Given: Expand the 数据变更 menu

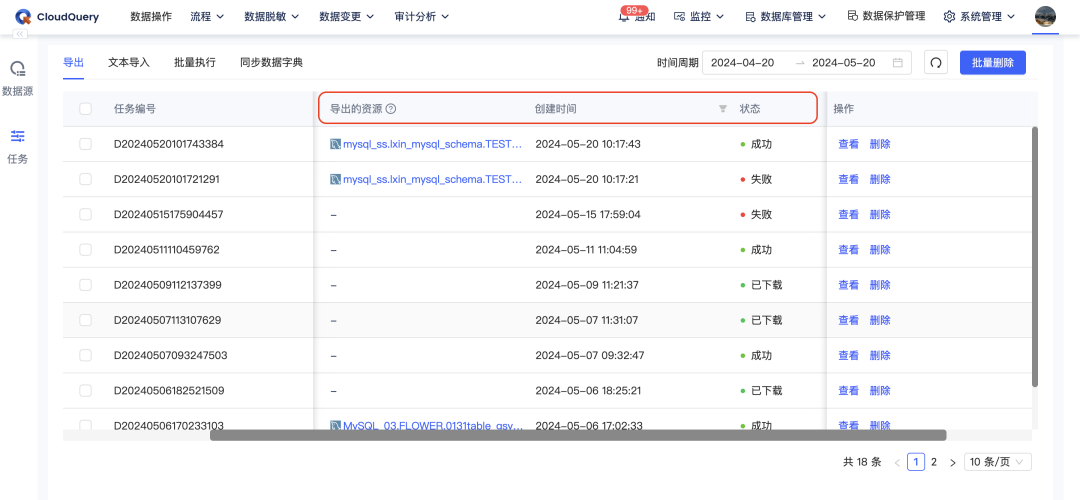Looking at the screenshot, I should coord(346,17).
